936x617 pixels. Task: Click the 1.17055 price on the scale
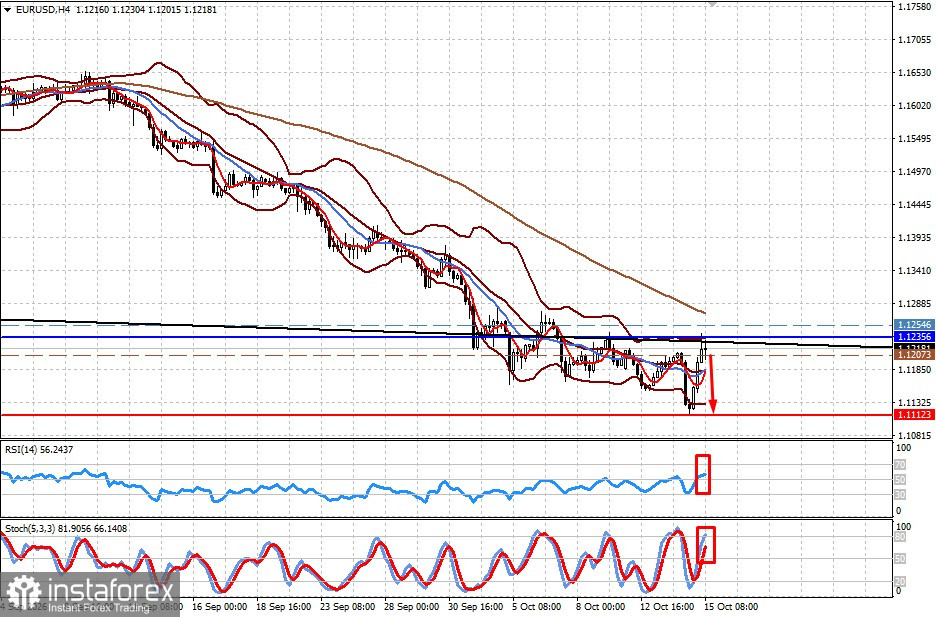tap(915, 40)
